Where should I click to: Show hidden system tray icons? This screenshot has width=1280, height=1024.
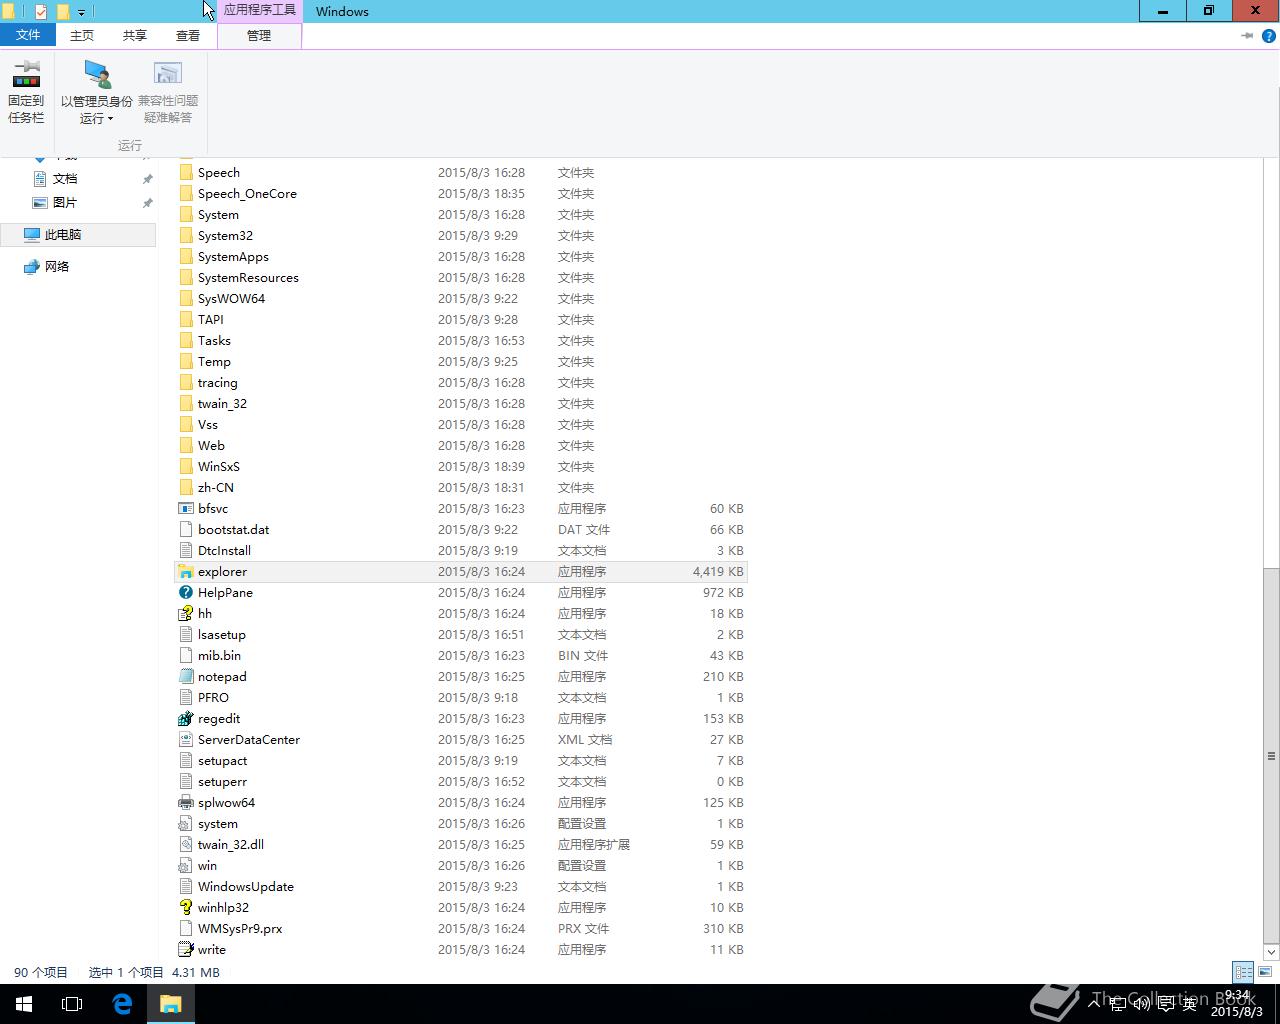tap(1095, 1004)
